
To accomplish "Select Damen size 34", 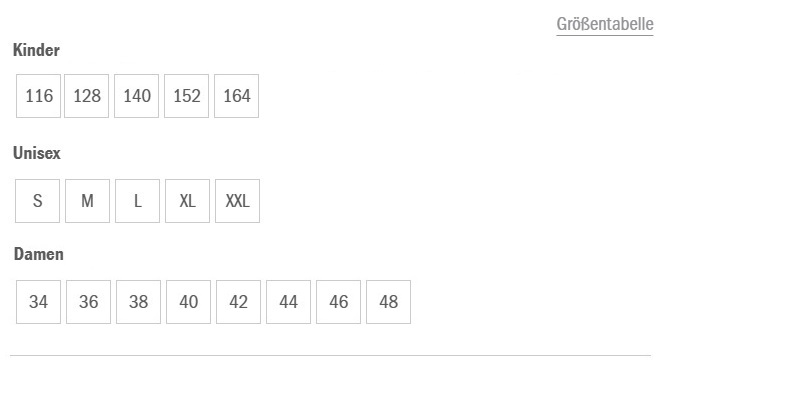I will coord(39,302).
